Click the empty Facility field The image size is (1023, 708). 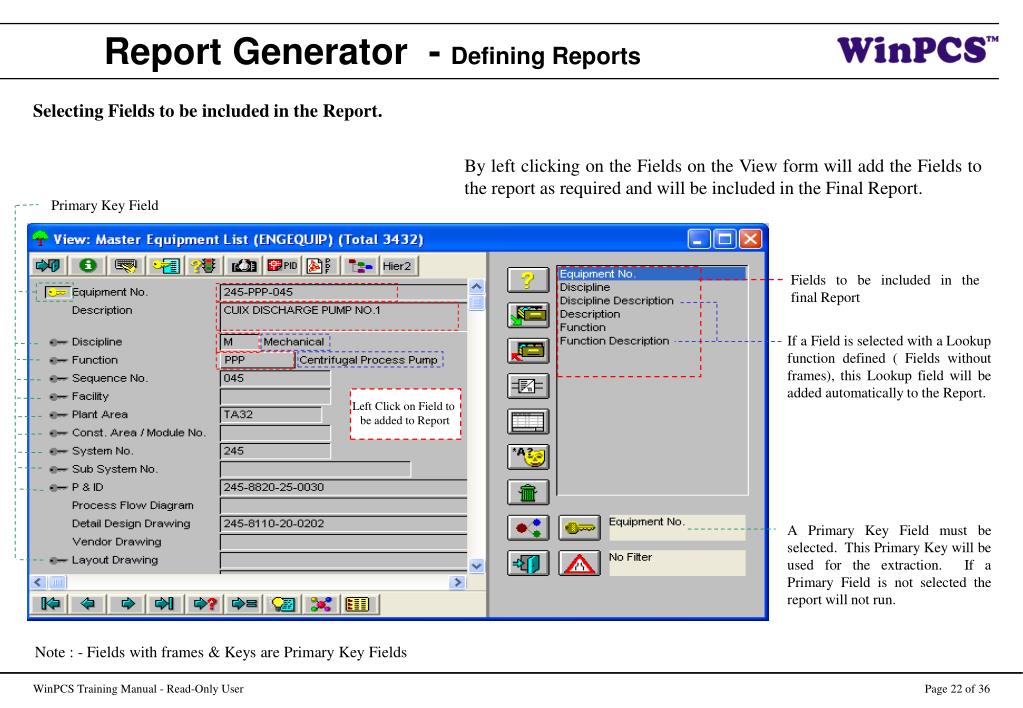[275, 396]
